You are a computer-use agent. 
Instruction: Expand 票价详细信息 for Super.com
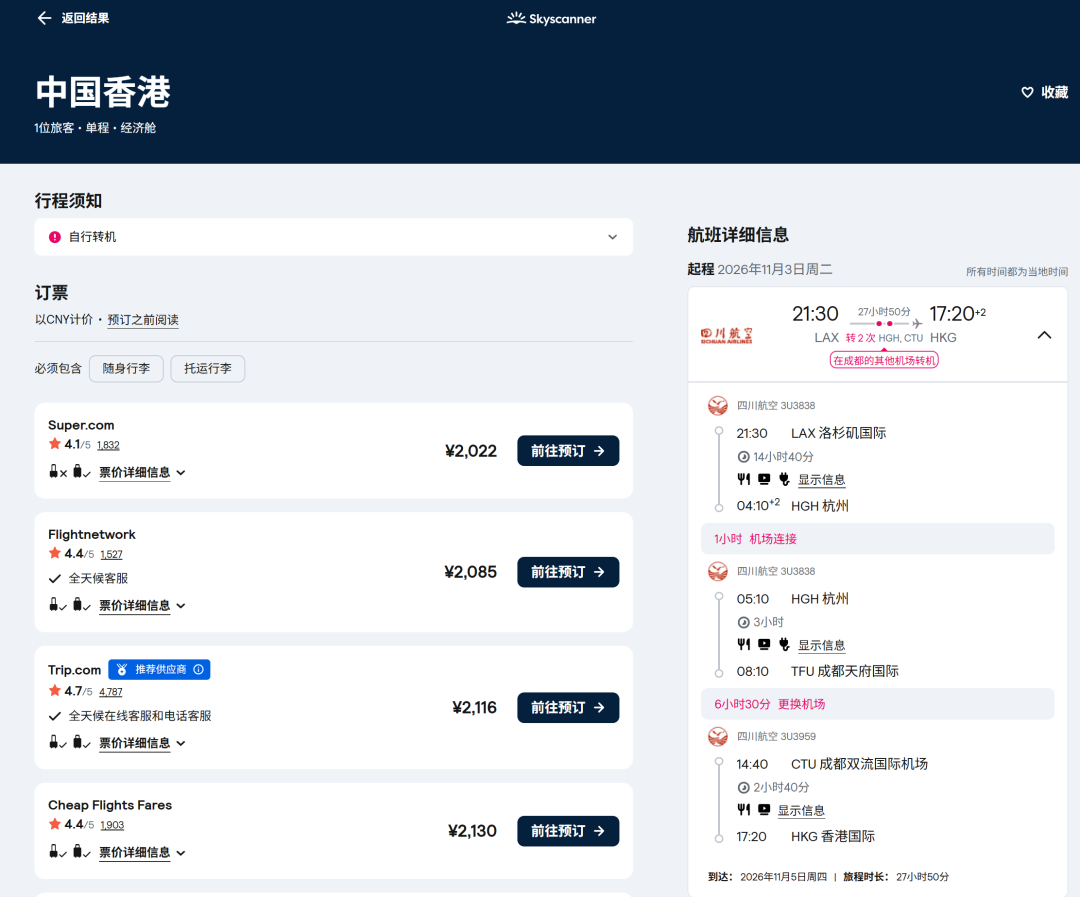pyautogui.click(x=142, y=472)
